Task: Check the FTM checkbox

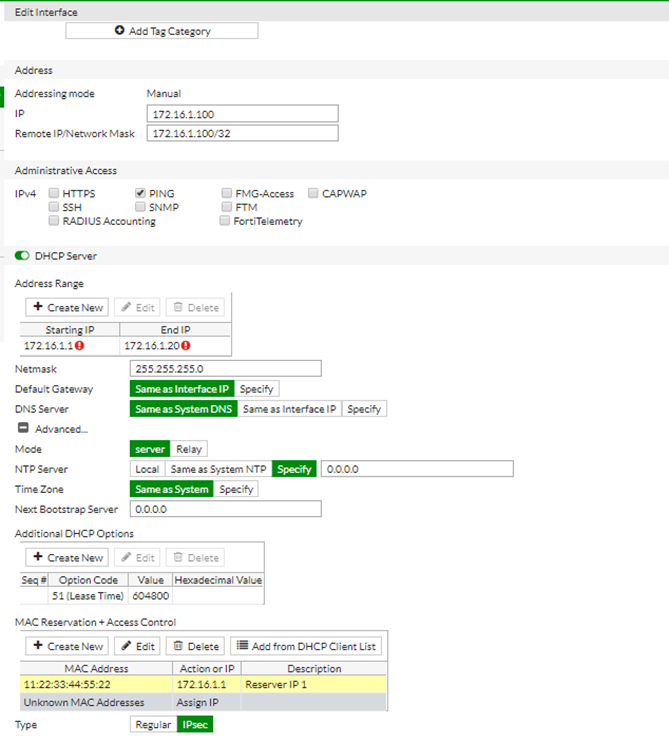Action: (x=227, y=207)
